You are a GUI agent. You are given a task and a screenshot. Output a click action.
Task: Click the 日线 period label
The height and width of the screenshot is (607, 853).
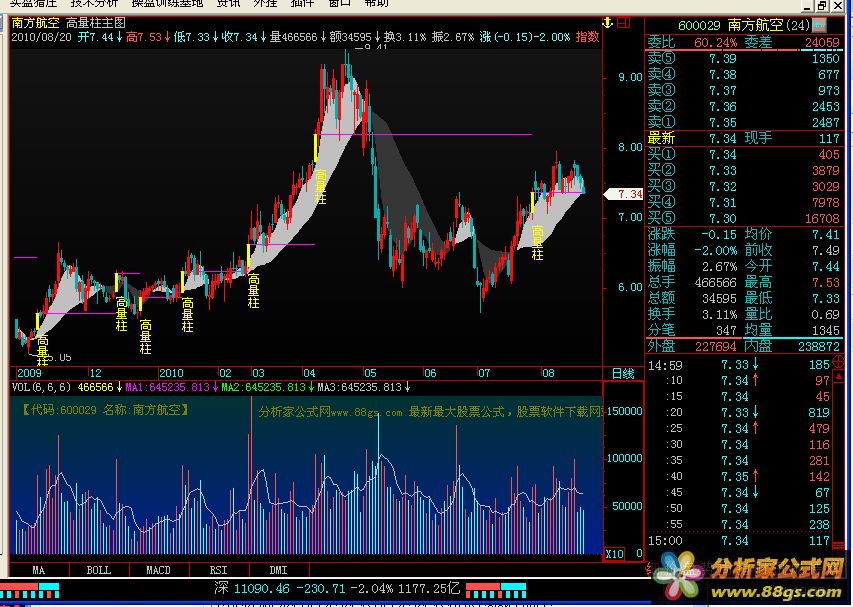click(x=623, y=374)
